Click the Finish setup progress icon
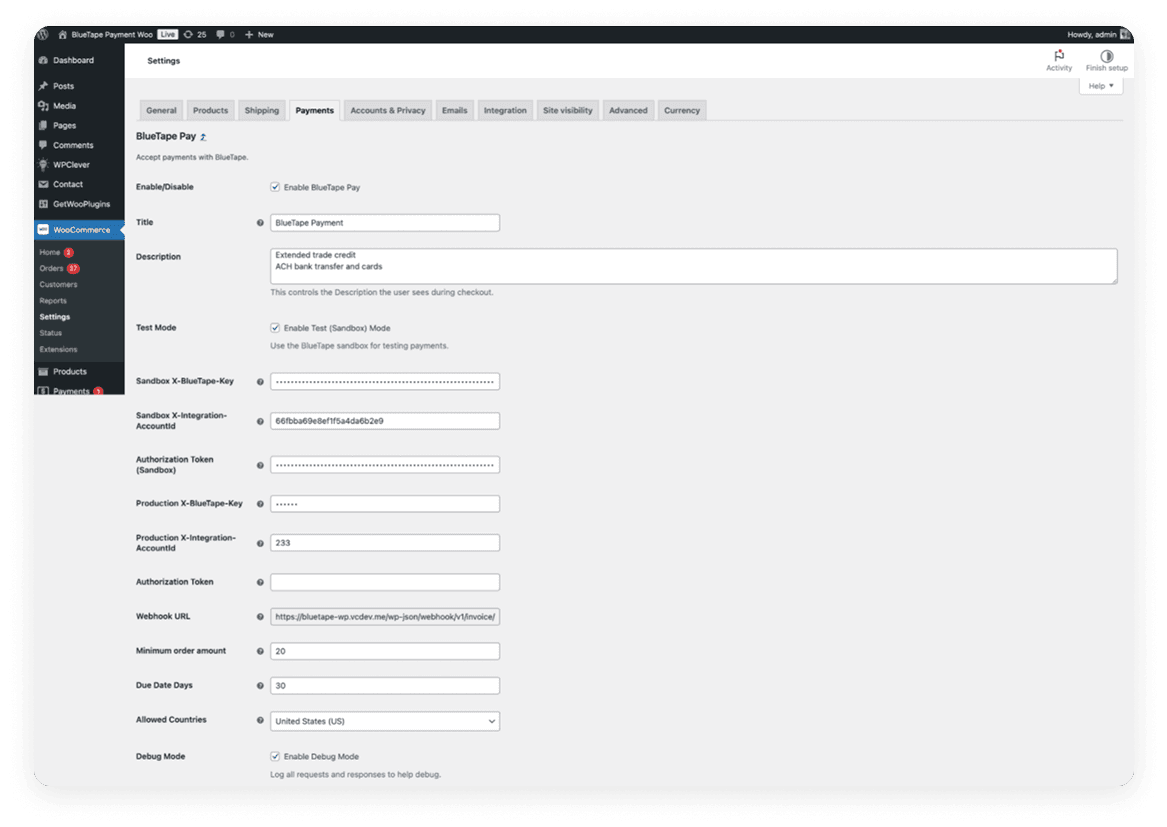Viewport: 1167px width, 827px height. 1107,56
